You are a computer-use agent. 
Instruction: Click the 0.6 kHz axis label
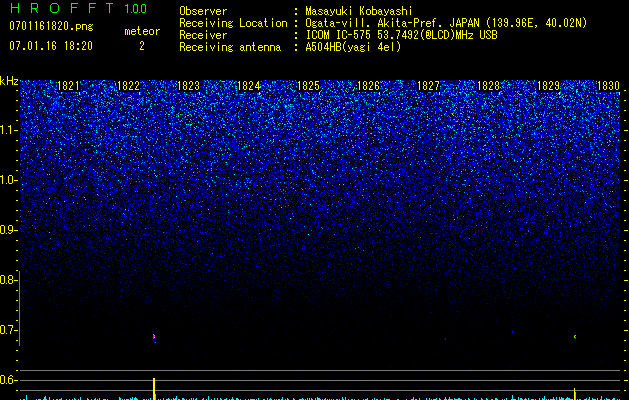coord(8,380)
